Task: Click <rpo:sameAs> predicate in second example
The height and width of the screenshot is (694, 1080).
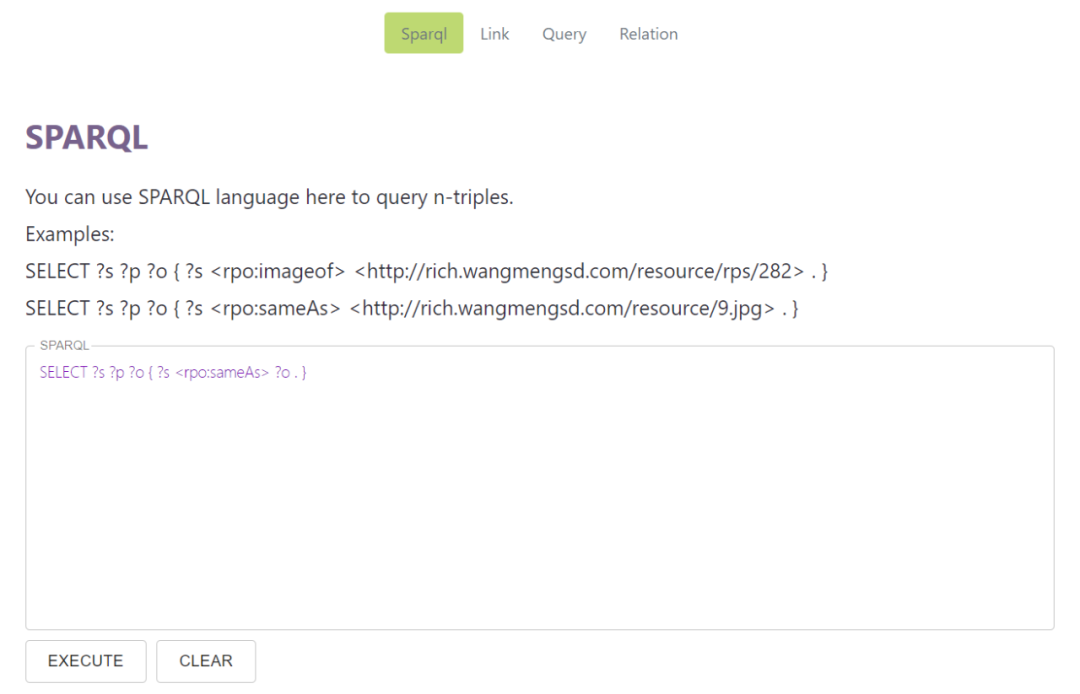Action: click(275, 308)
